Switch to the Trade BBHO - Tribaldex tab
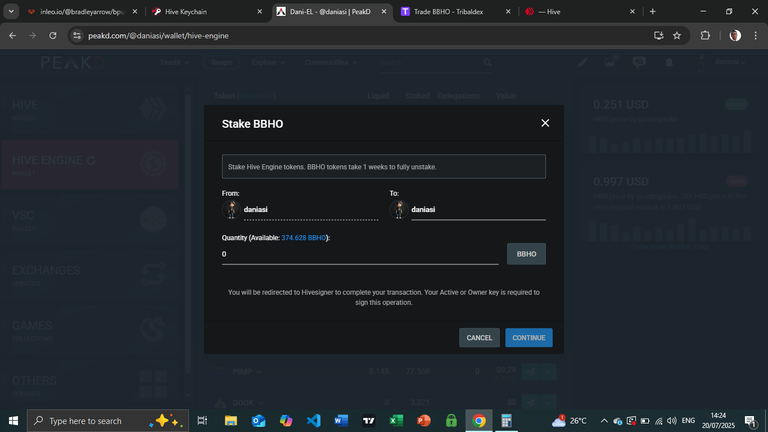Image resolution: width=768 pixels, height=432 pixels. (456, 11)
